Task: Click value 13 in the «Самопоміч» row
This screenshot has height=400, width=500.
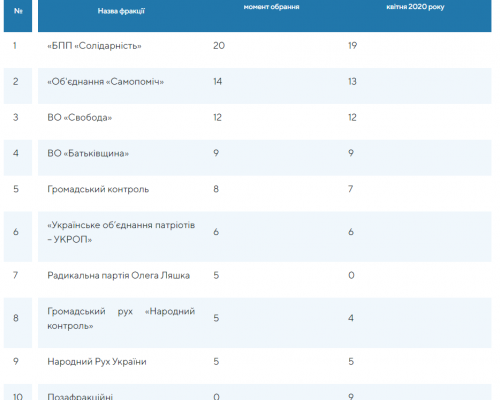Action: 352,82
